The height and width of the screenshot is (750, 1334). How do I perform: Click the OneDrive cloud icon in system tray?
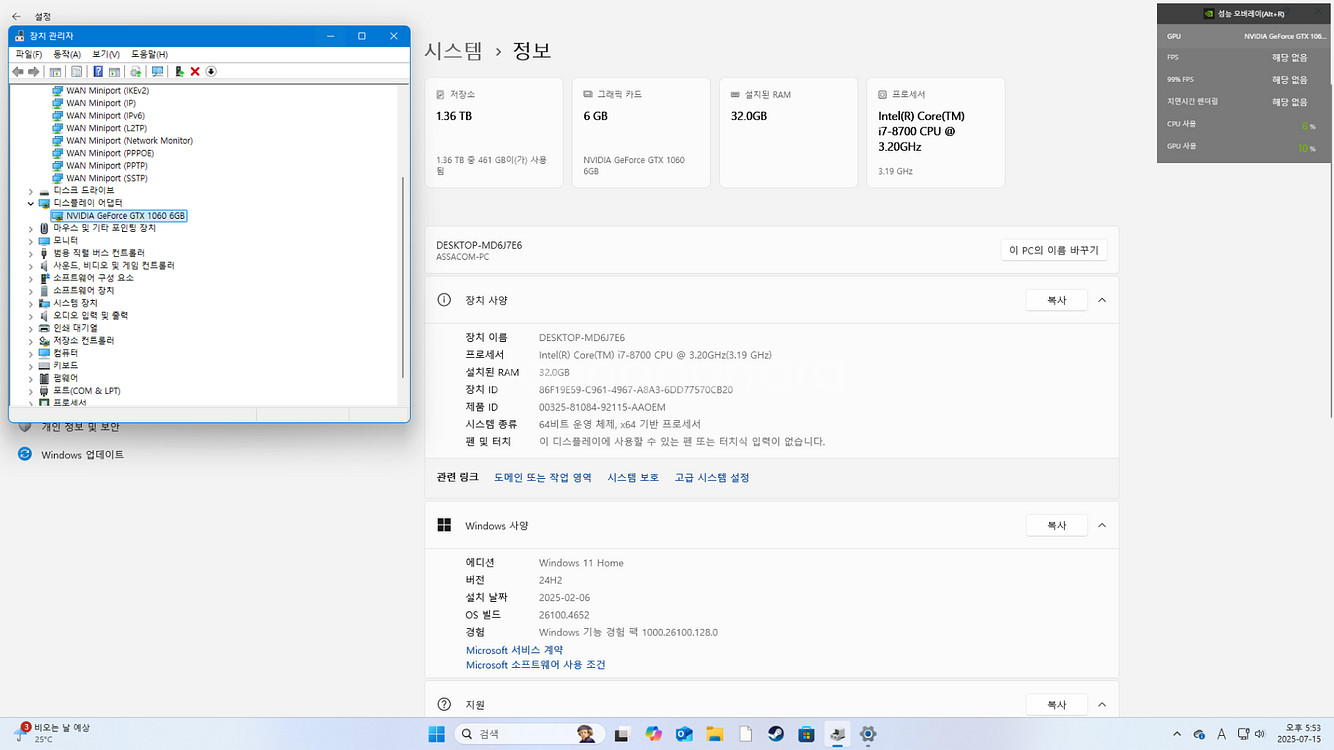pos(1200,734)
